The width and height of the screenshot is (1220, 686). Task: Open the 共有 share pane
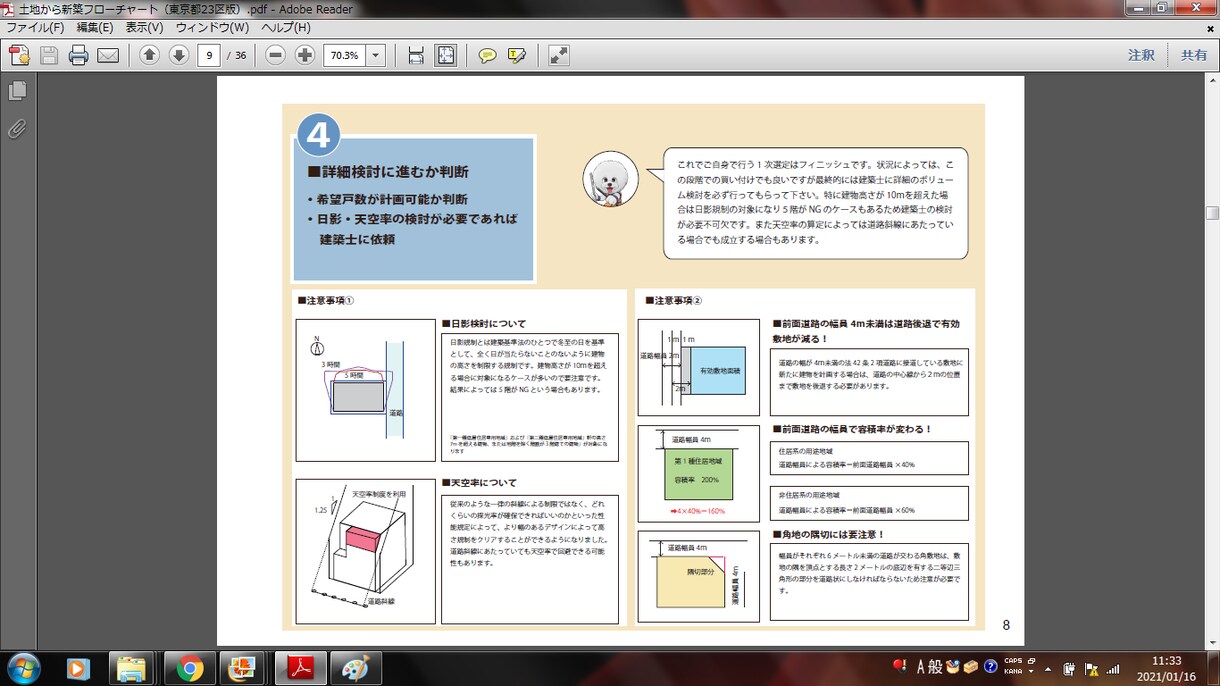pyautogui.click(x=1194, y=55)
